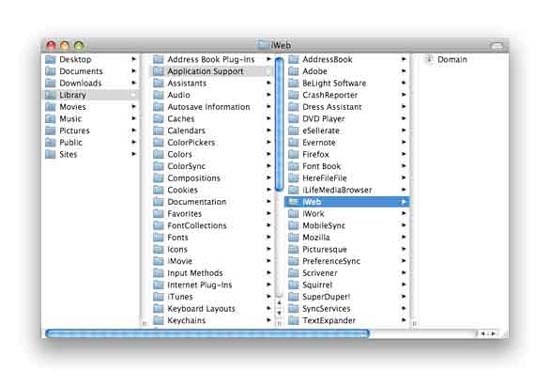Click the Desktop folder icon

coord(51,59)
